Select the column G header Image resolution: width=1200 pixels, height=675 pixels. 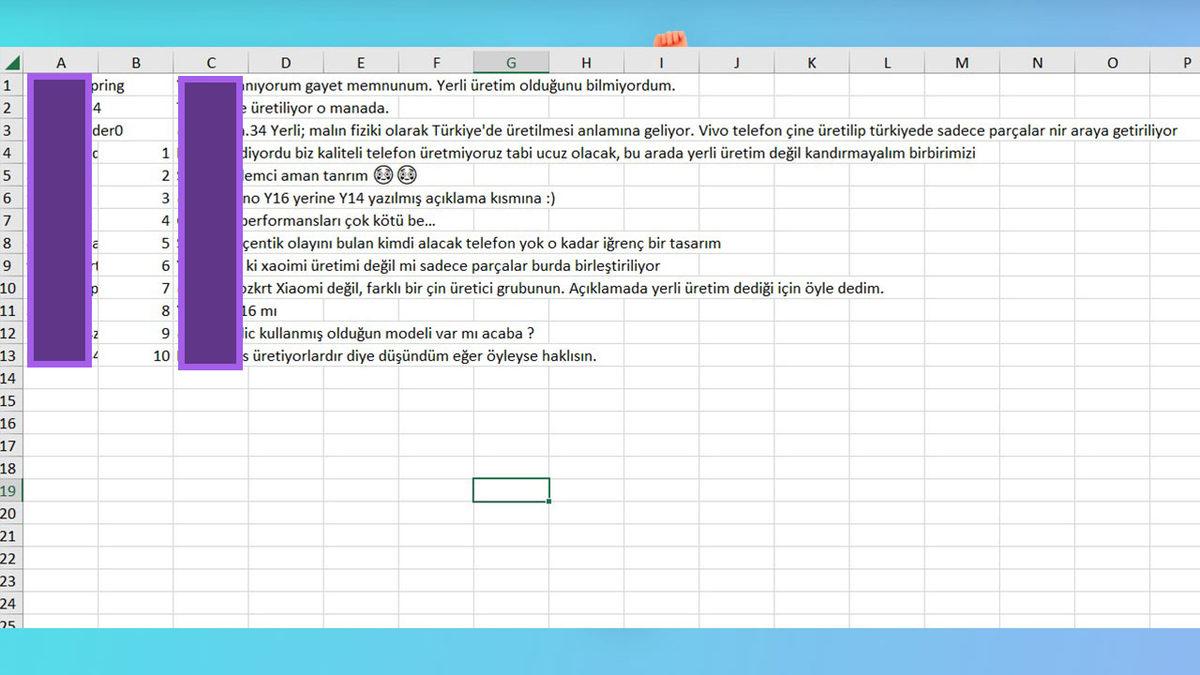point(511,63)
